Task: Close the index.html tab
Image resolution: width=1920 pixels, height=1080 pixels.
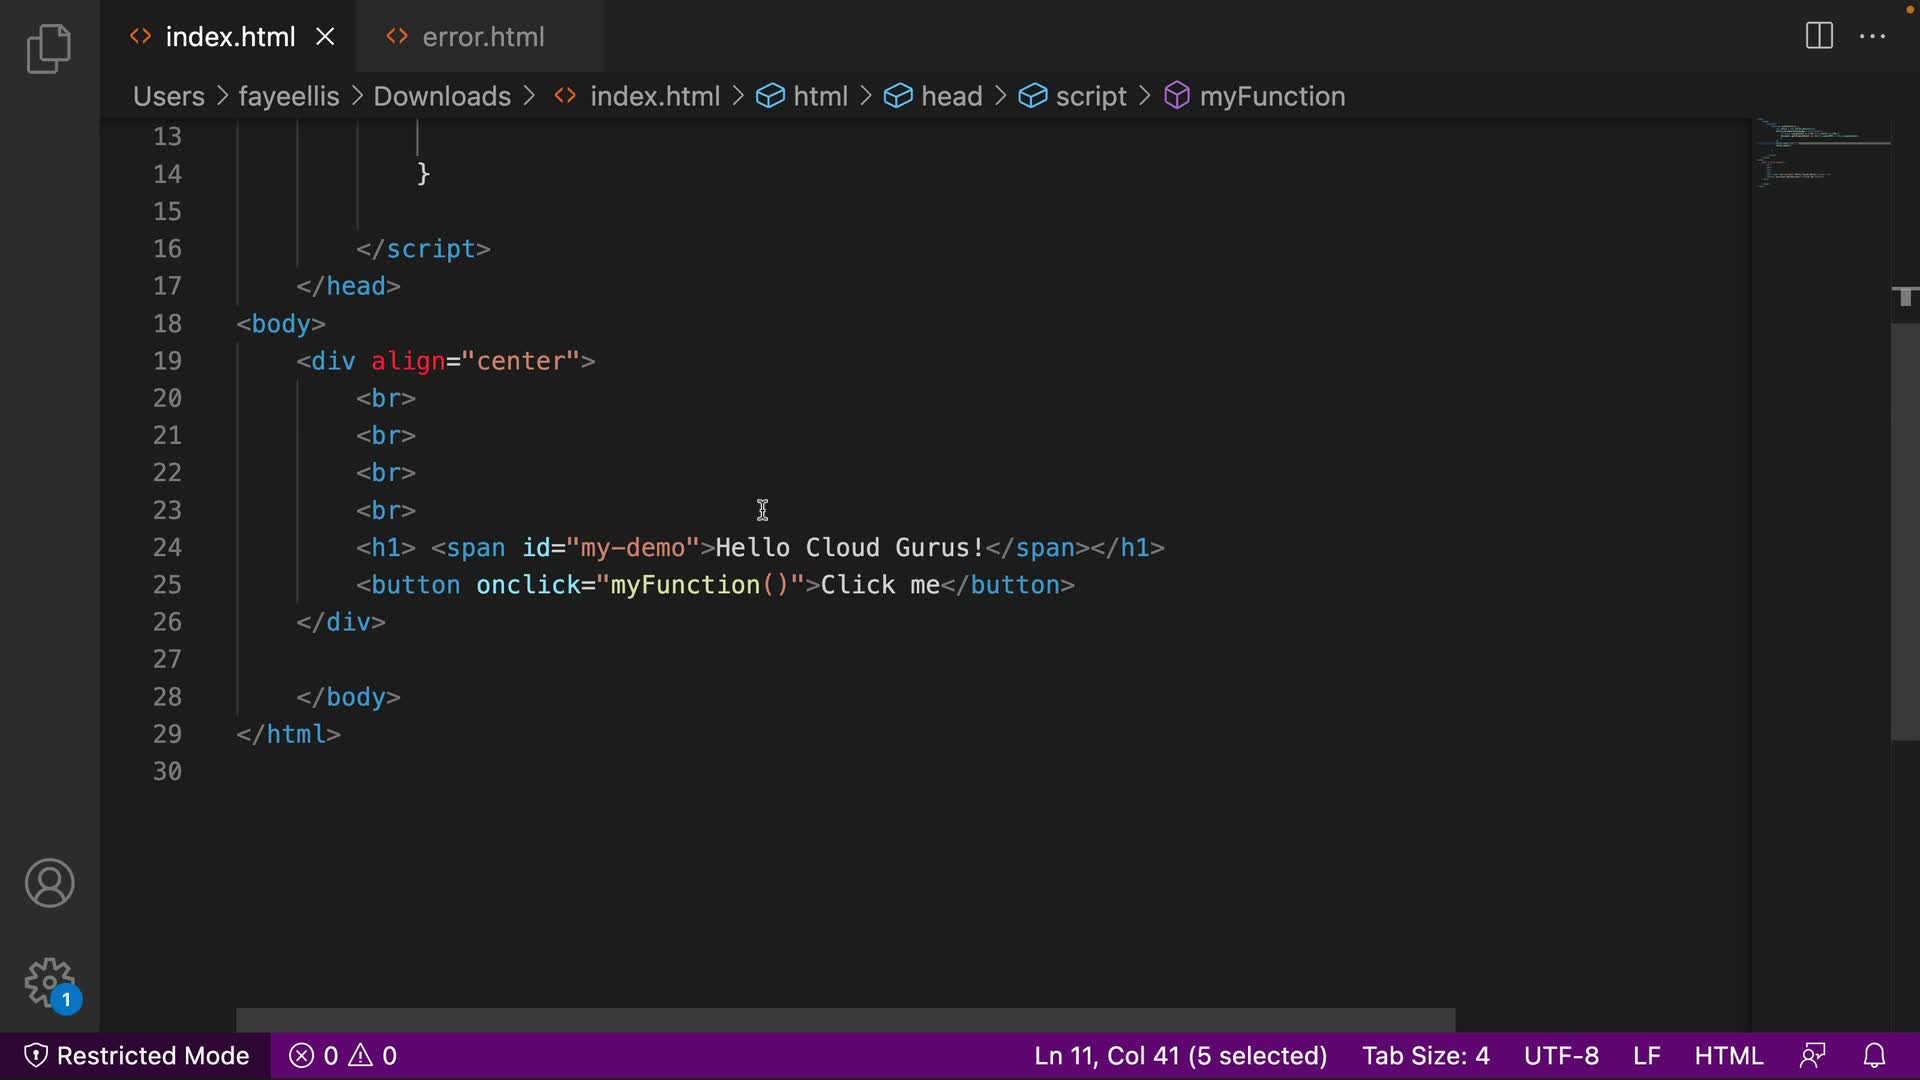Action: 325,37
